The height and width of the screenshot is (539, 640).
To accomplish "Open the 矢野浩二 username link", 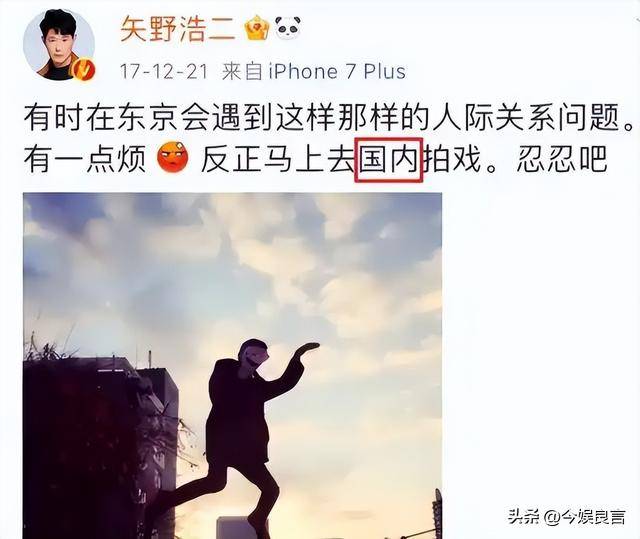I will click(178, 28).
